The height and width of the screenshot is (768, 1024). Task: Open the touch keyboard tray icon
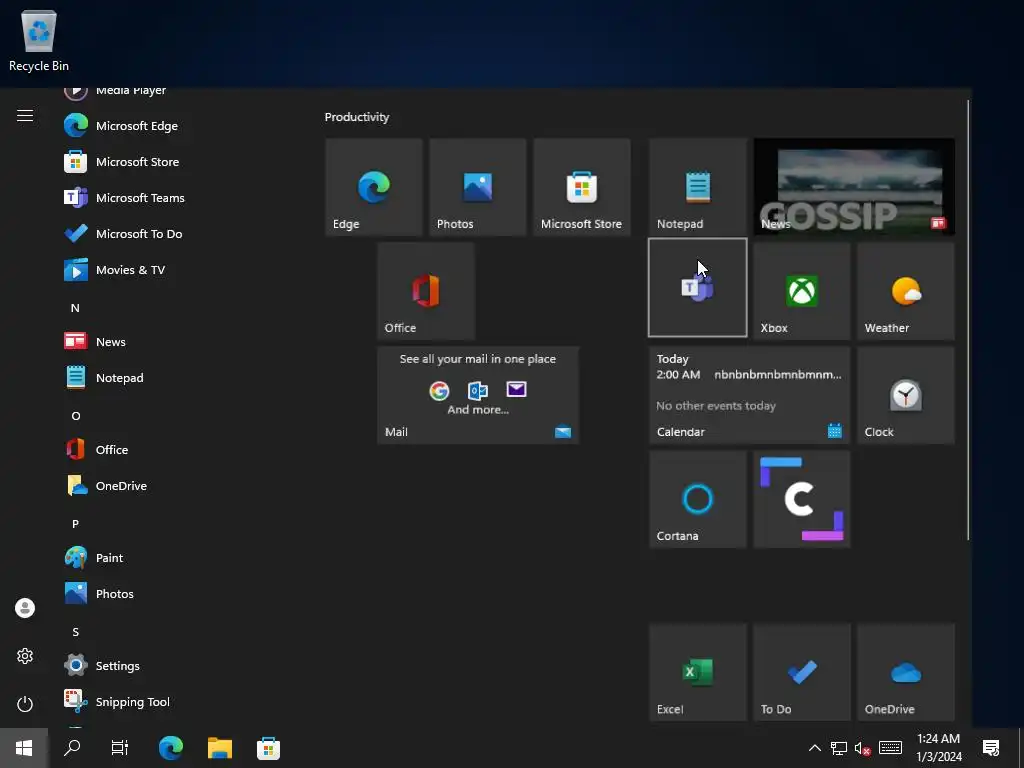tap(890, 748)
